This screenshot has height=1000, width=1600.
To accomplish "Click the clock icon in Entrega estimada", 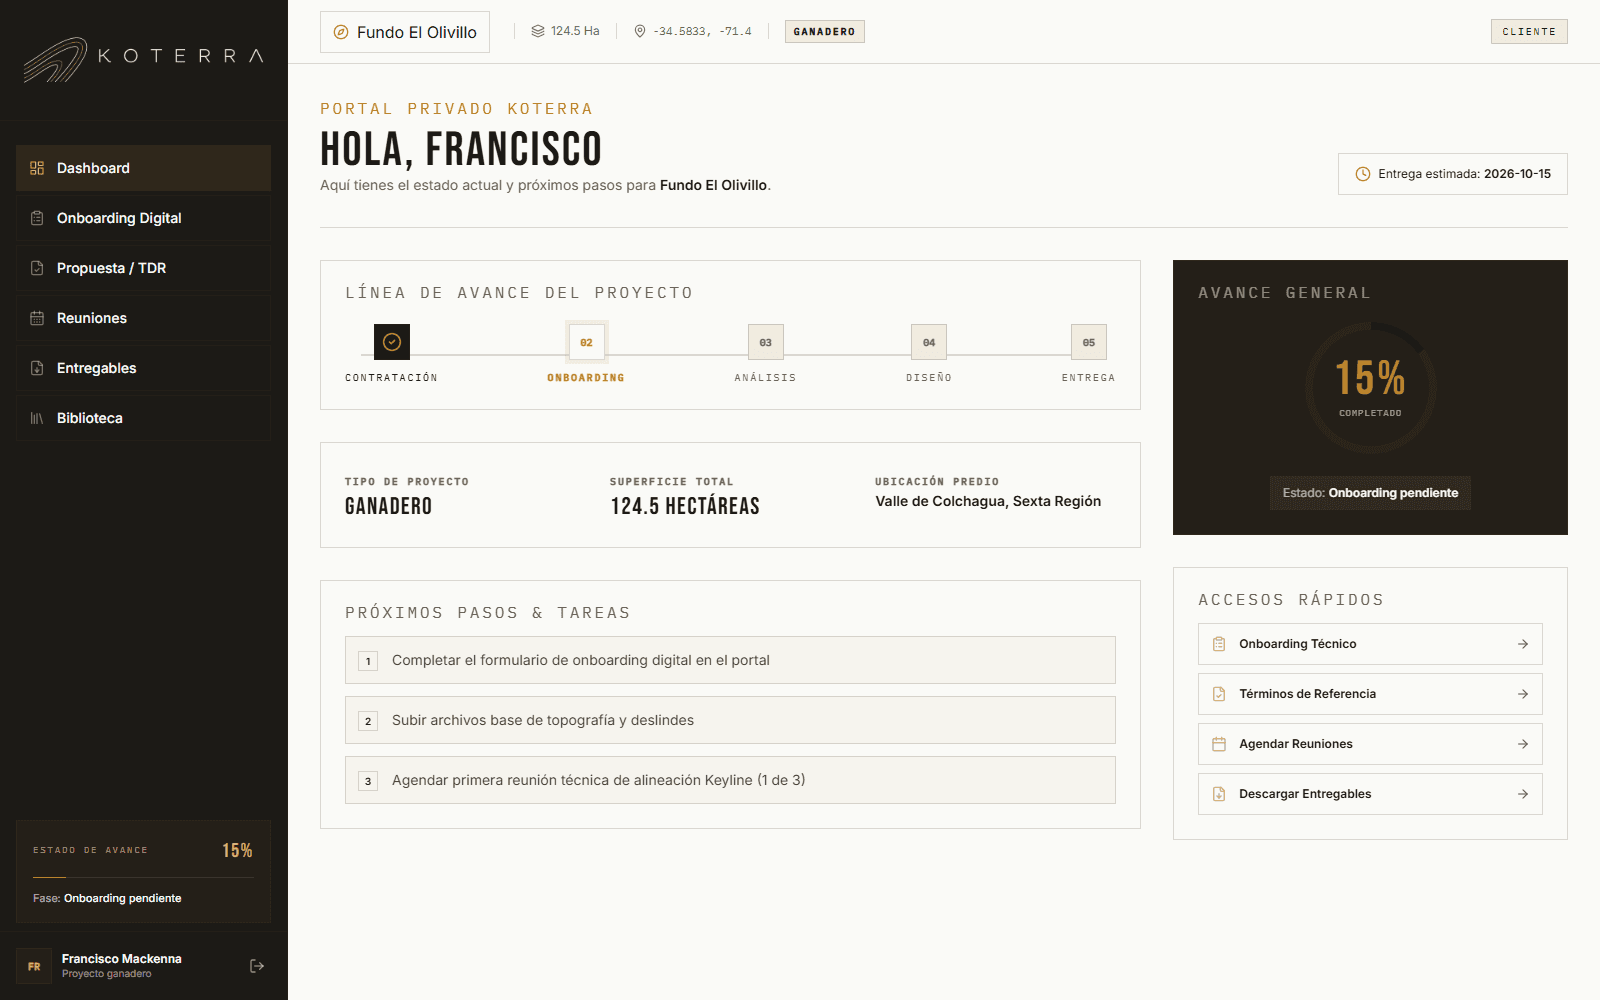I will pyautogui.click(x=1363, y=174).
